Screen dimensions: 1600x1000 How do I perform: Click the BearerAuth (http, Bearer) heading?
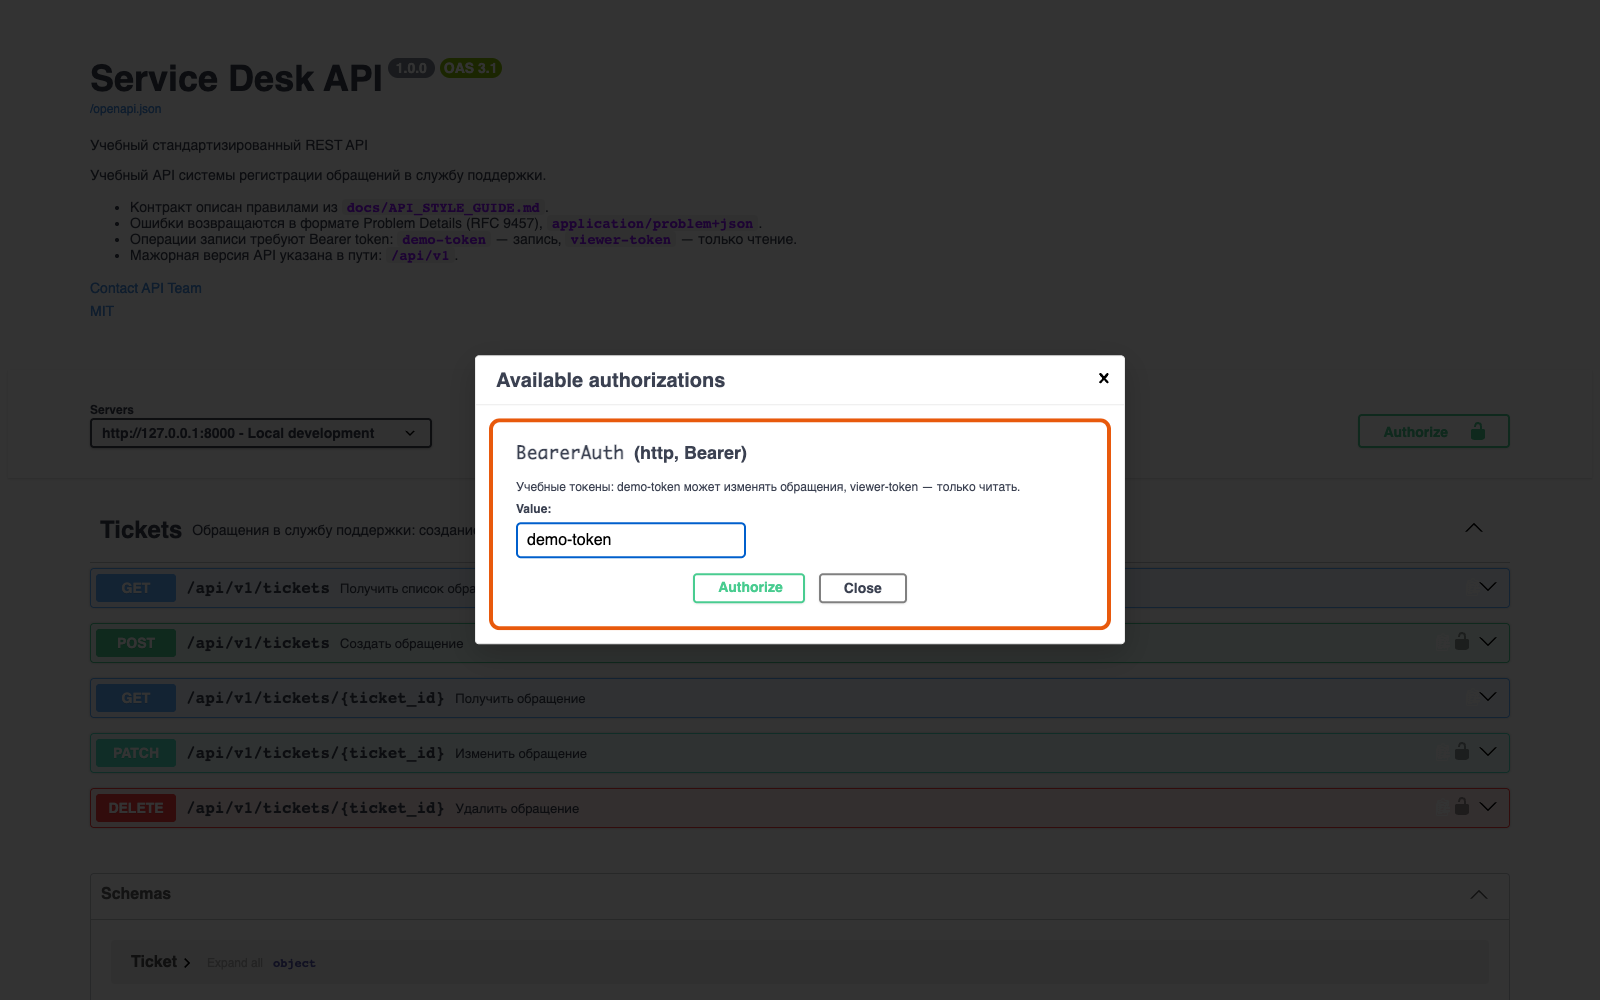tap(631, 453)
